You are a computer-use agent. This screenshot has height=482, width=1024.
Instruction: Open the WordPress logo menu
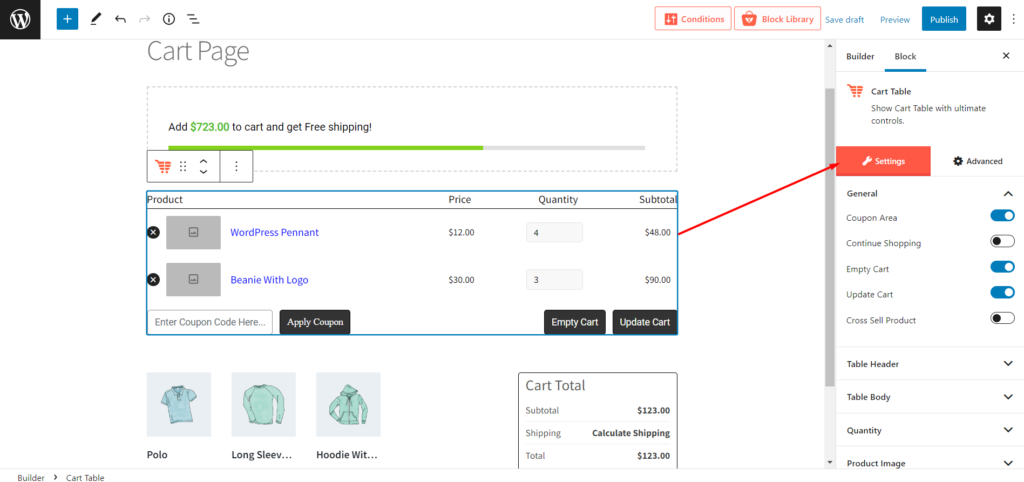click(x=20, y=20)
